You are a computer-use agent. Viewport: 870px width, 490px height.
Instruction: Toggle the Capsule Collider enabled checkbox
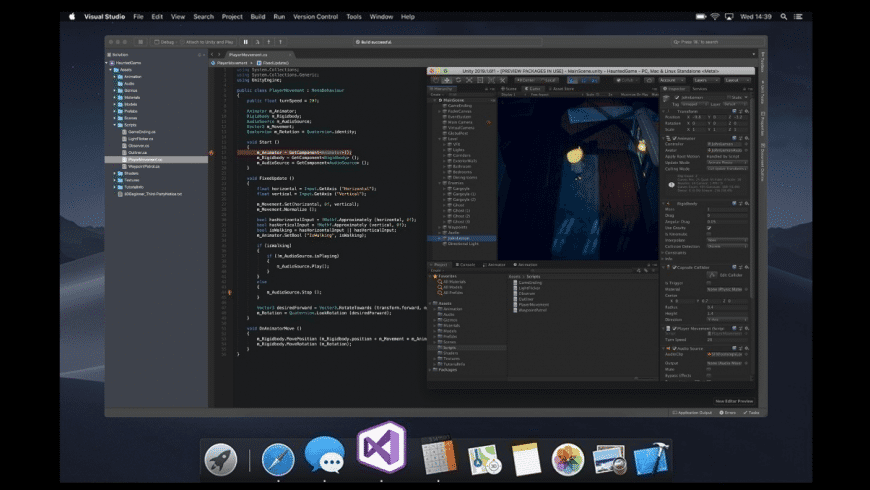674,267
